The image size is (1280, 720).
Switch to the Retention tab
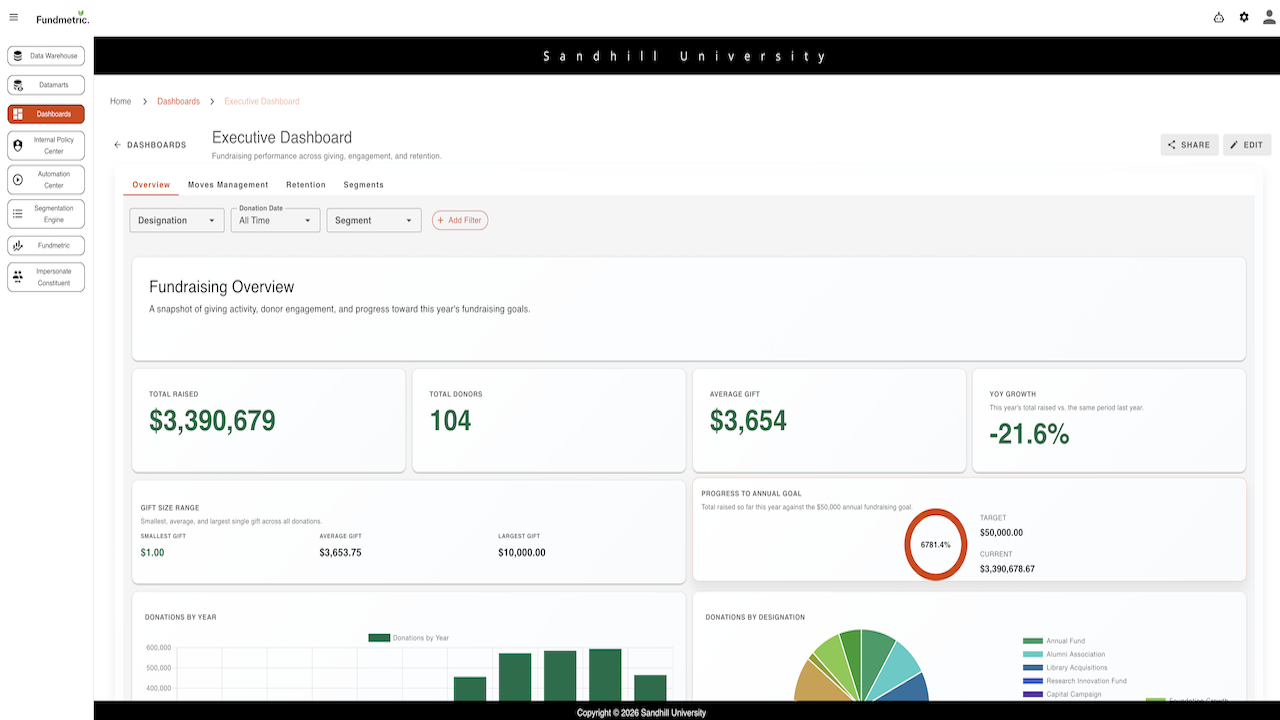coord(306,185)
